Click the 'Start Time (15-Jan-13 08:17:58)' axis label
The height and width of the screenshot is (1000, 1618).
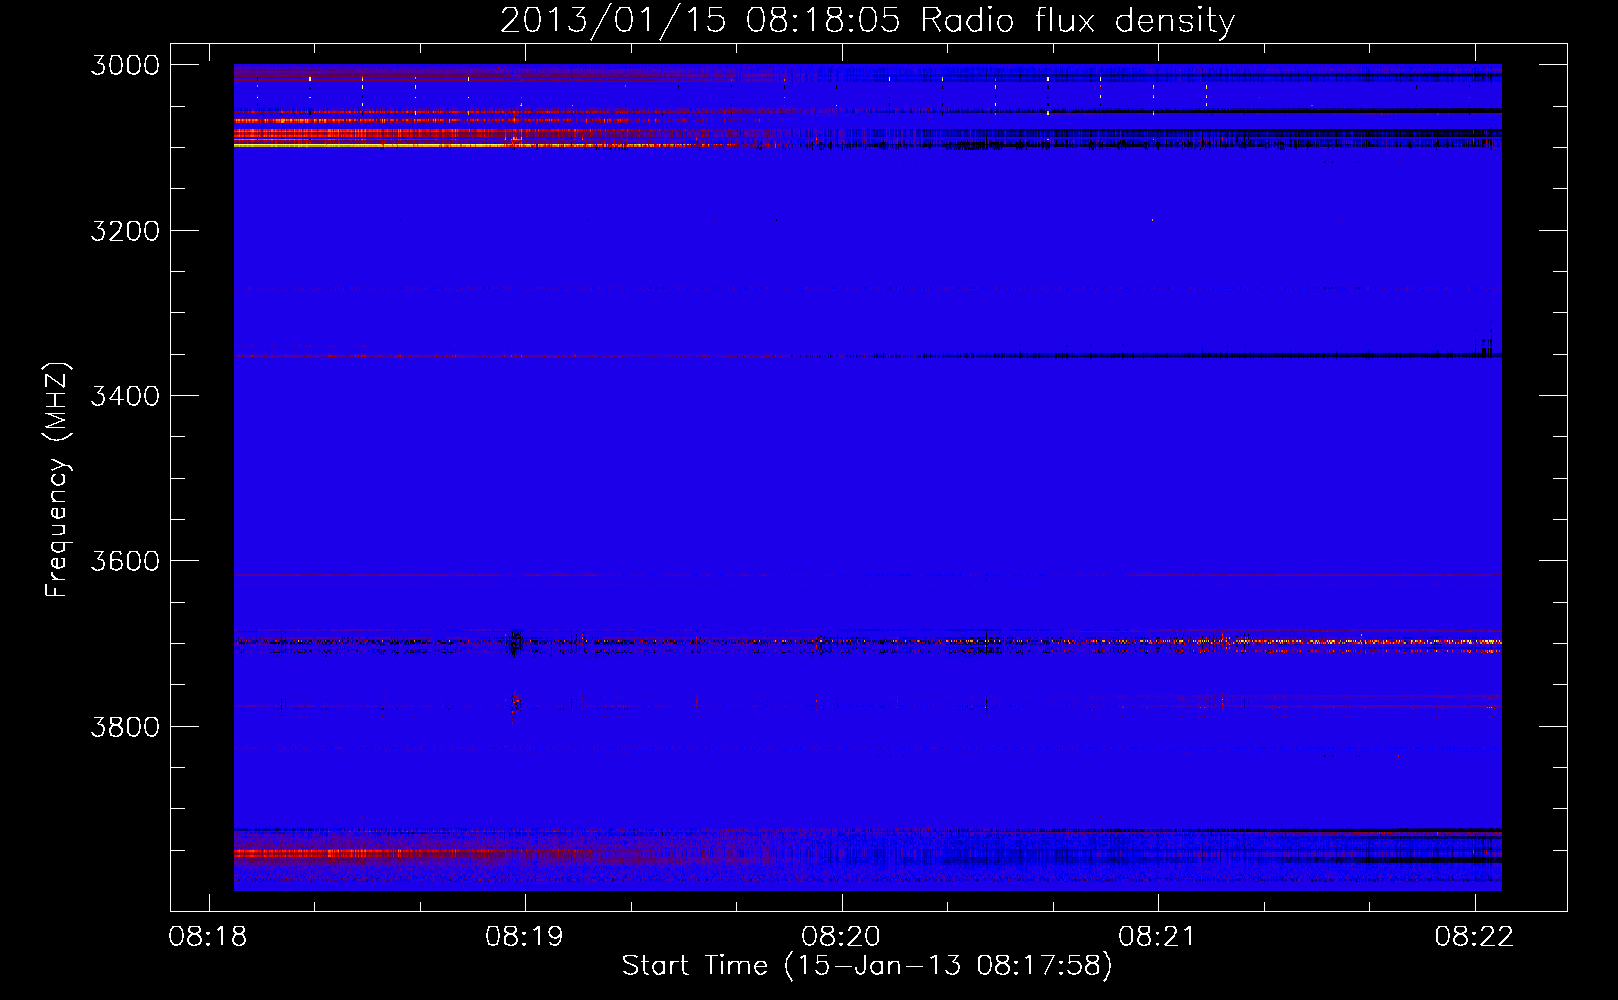click(867, 966)
